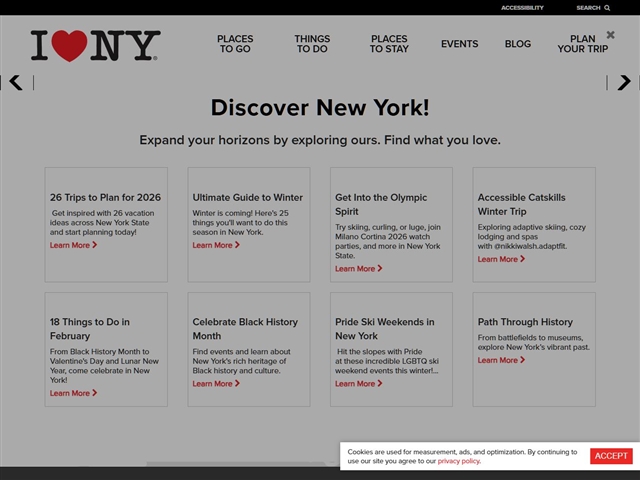This screenshot has height=480, width=640.
Task: Click the 'Path Through History' heading
Action: [x=525, y=322]
